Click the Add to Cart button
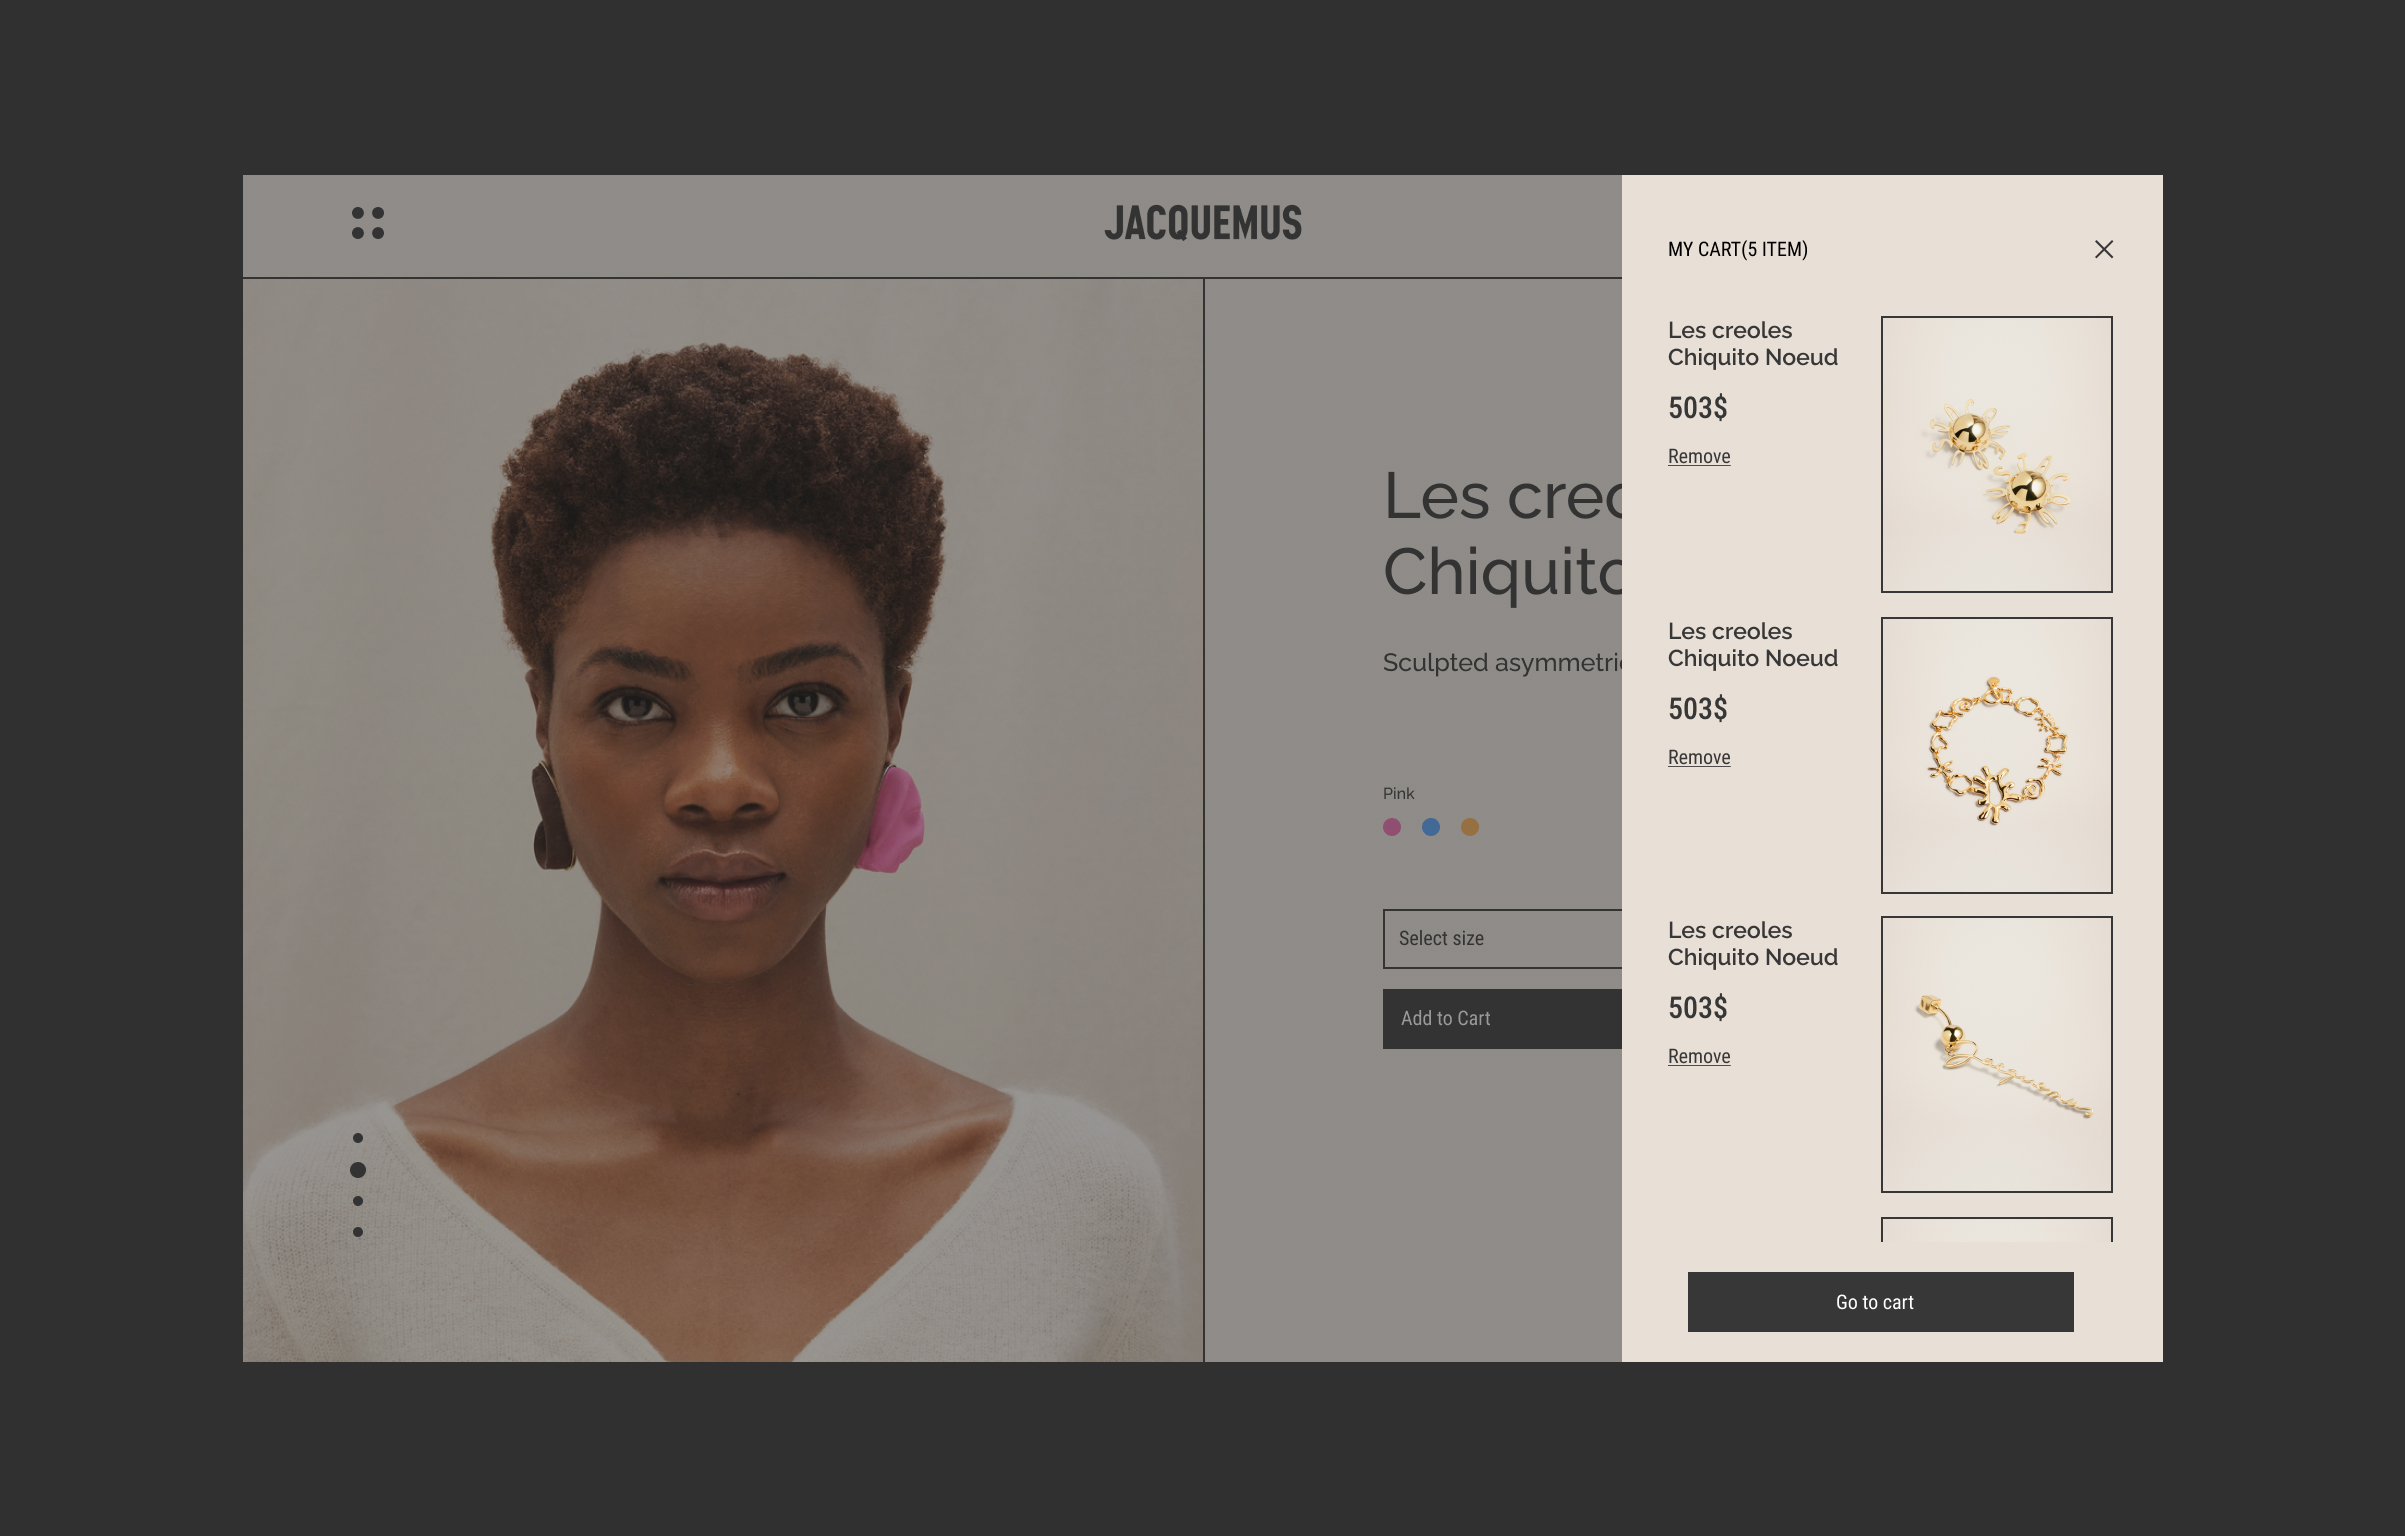Image resolution: width=2405 pixels, height=1536 pixels. coord(1501,1019)
